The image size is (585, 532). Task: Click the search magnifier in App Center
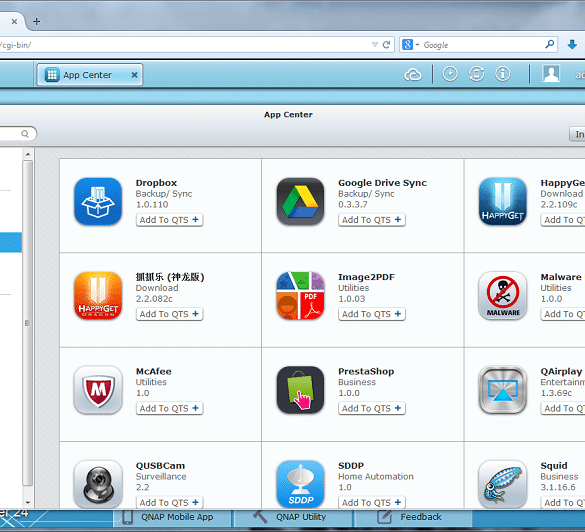25,134
